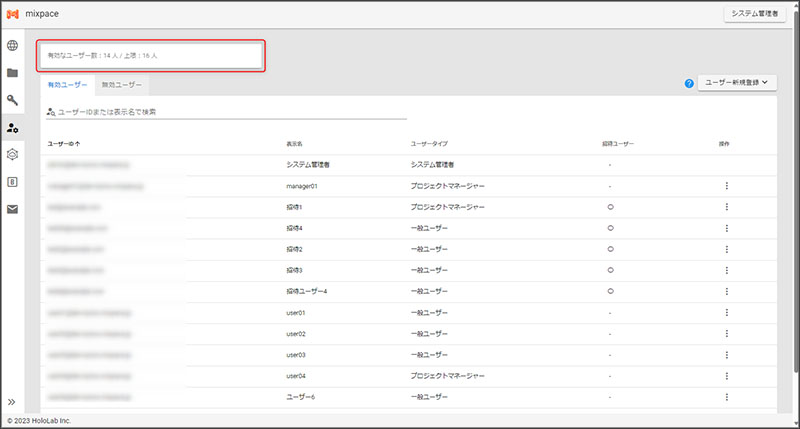Click the hexagon settings sidebar icon

pyautogui.click(x=13, y=154)
